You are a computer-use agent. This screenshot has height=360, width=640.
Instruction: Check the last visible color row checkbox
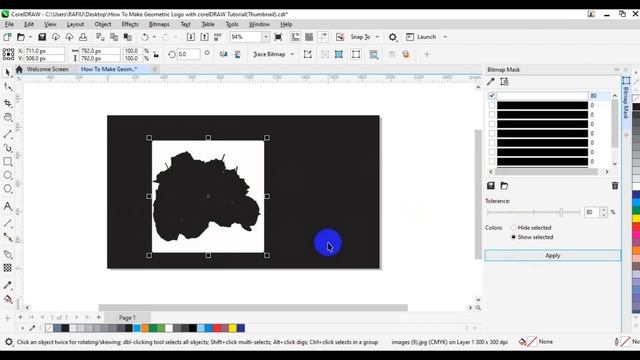point(492,162)
